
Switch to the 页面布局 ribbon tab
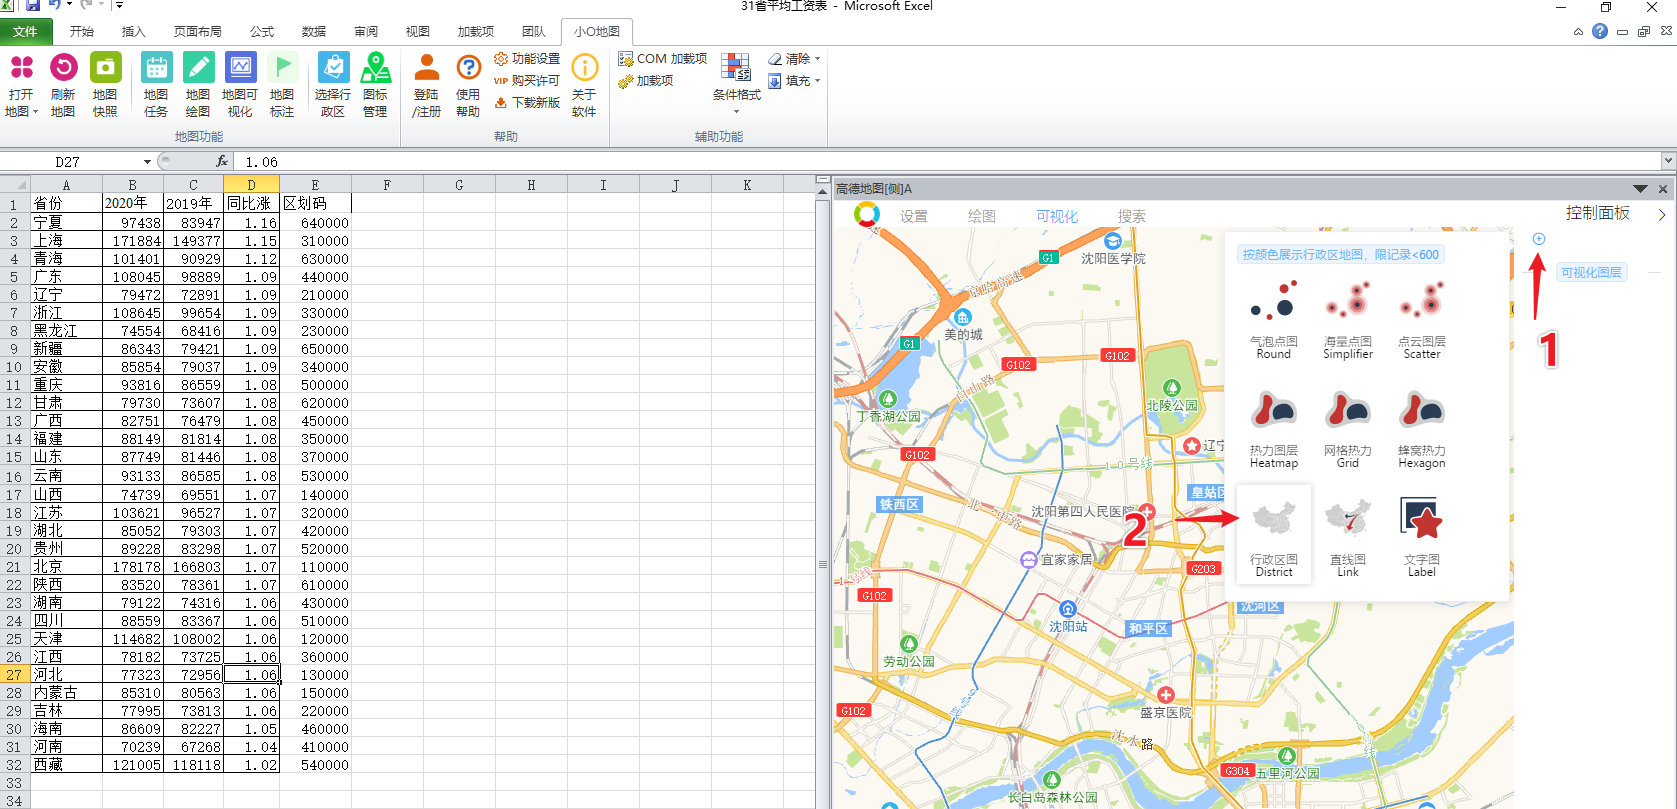(x=198, y=32)
